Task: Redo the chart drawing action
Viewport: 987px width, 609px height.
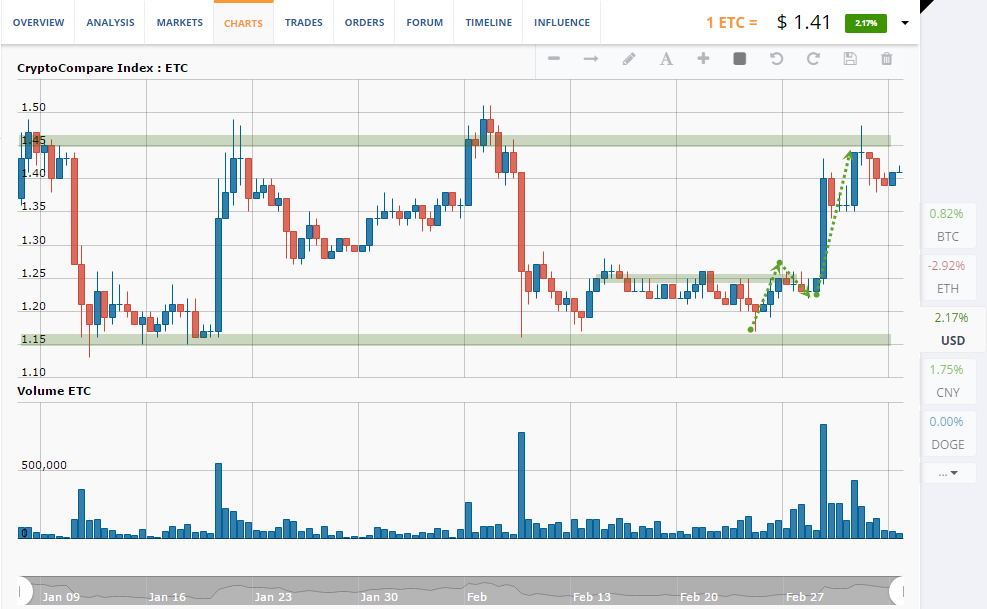Action: (813, 59)
